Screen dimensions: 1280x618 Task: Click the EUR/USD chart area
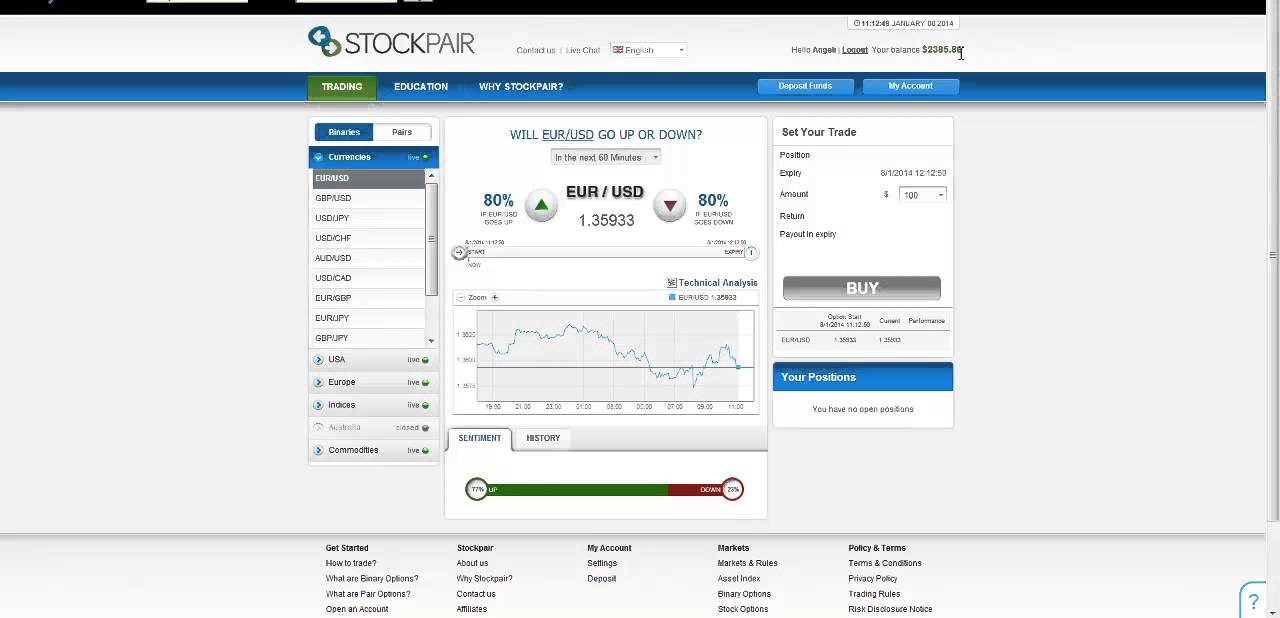(x=613, y=355)
